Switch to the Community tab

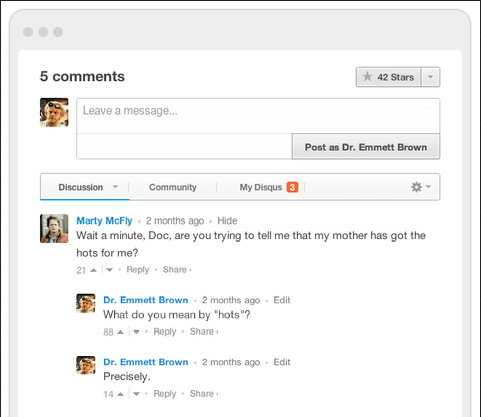[x=173, y=187]
